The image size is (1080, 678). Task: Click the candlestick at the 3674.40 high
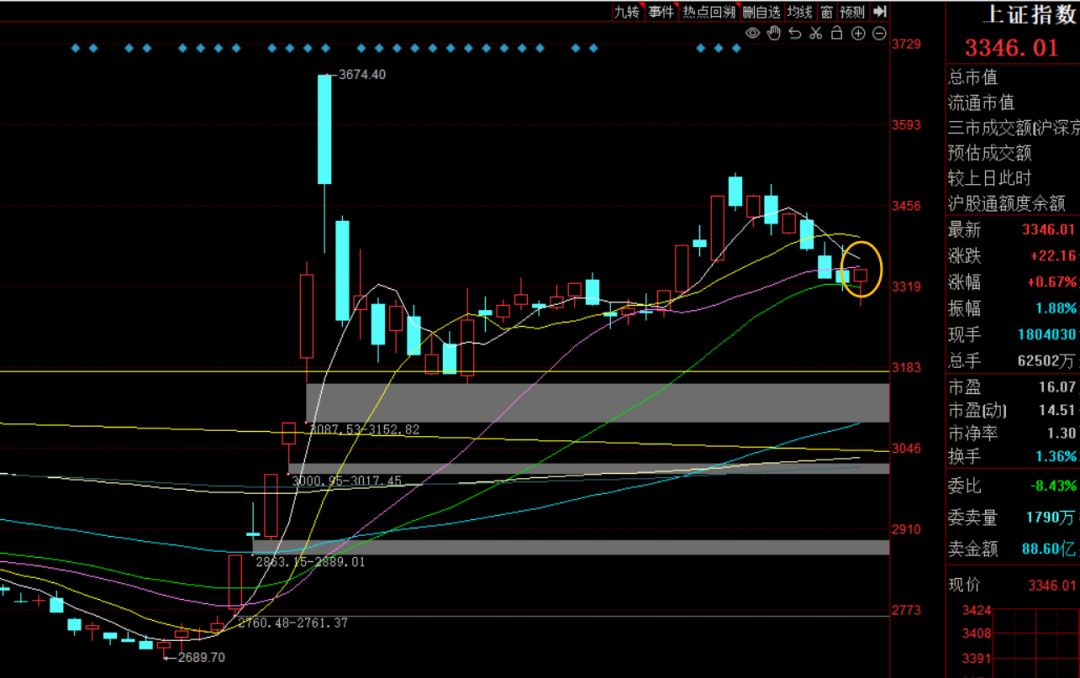tap(325, 130)
